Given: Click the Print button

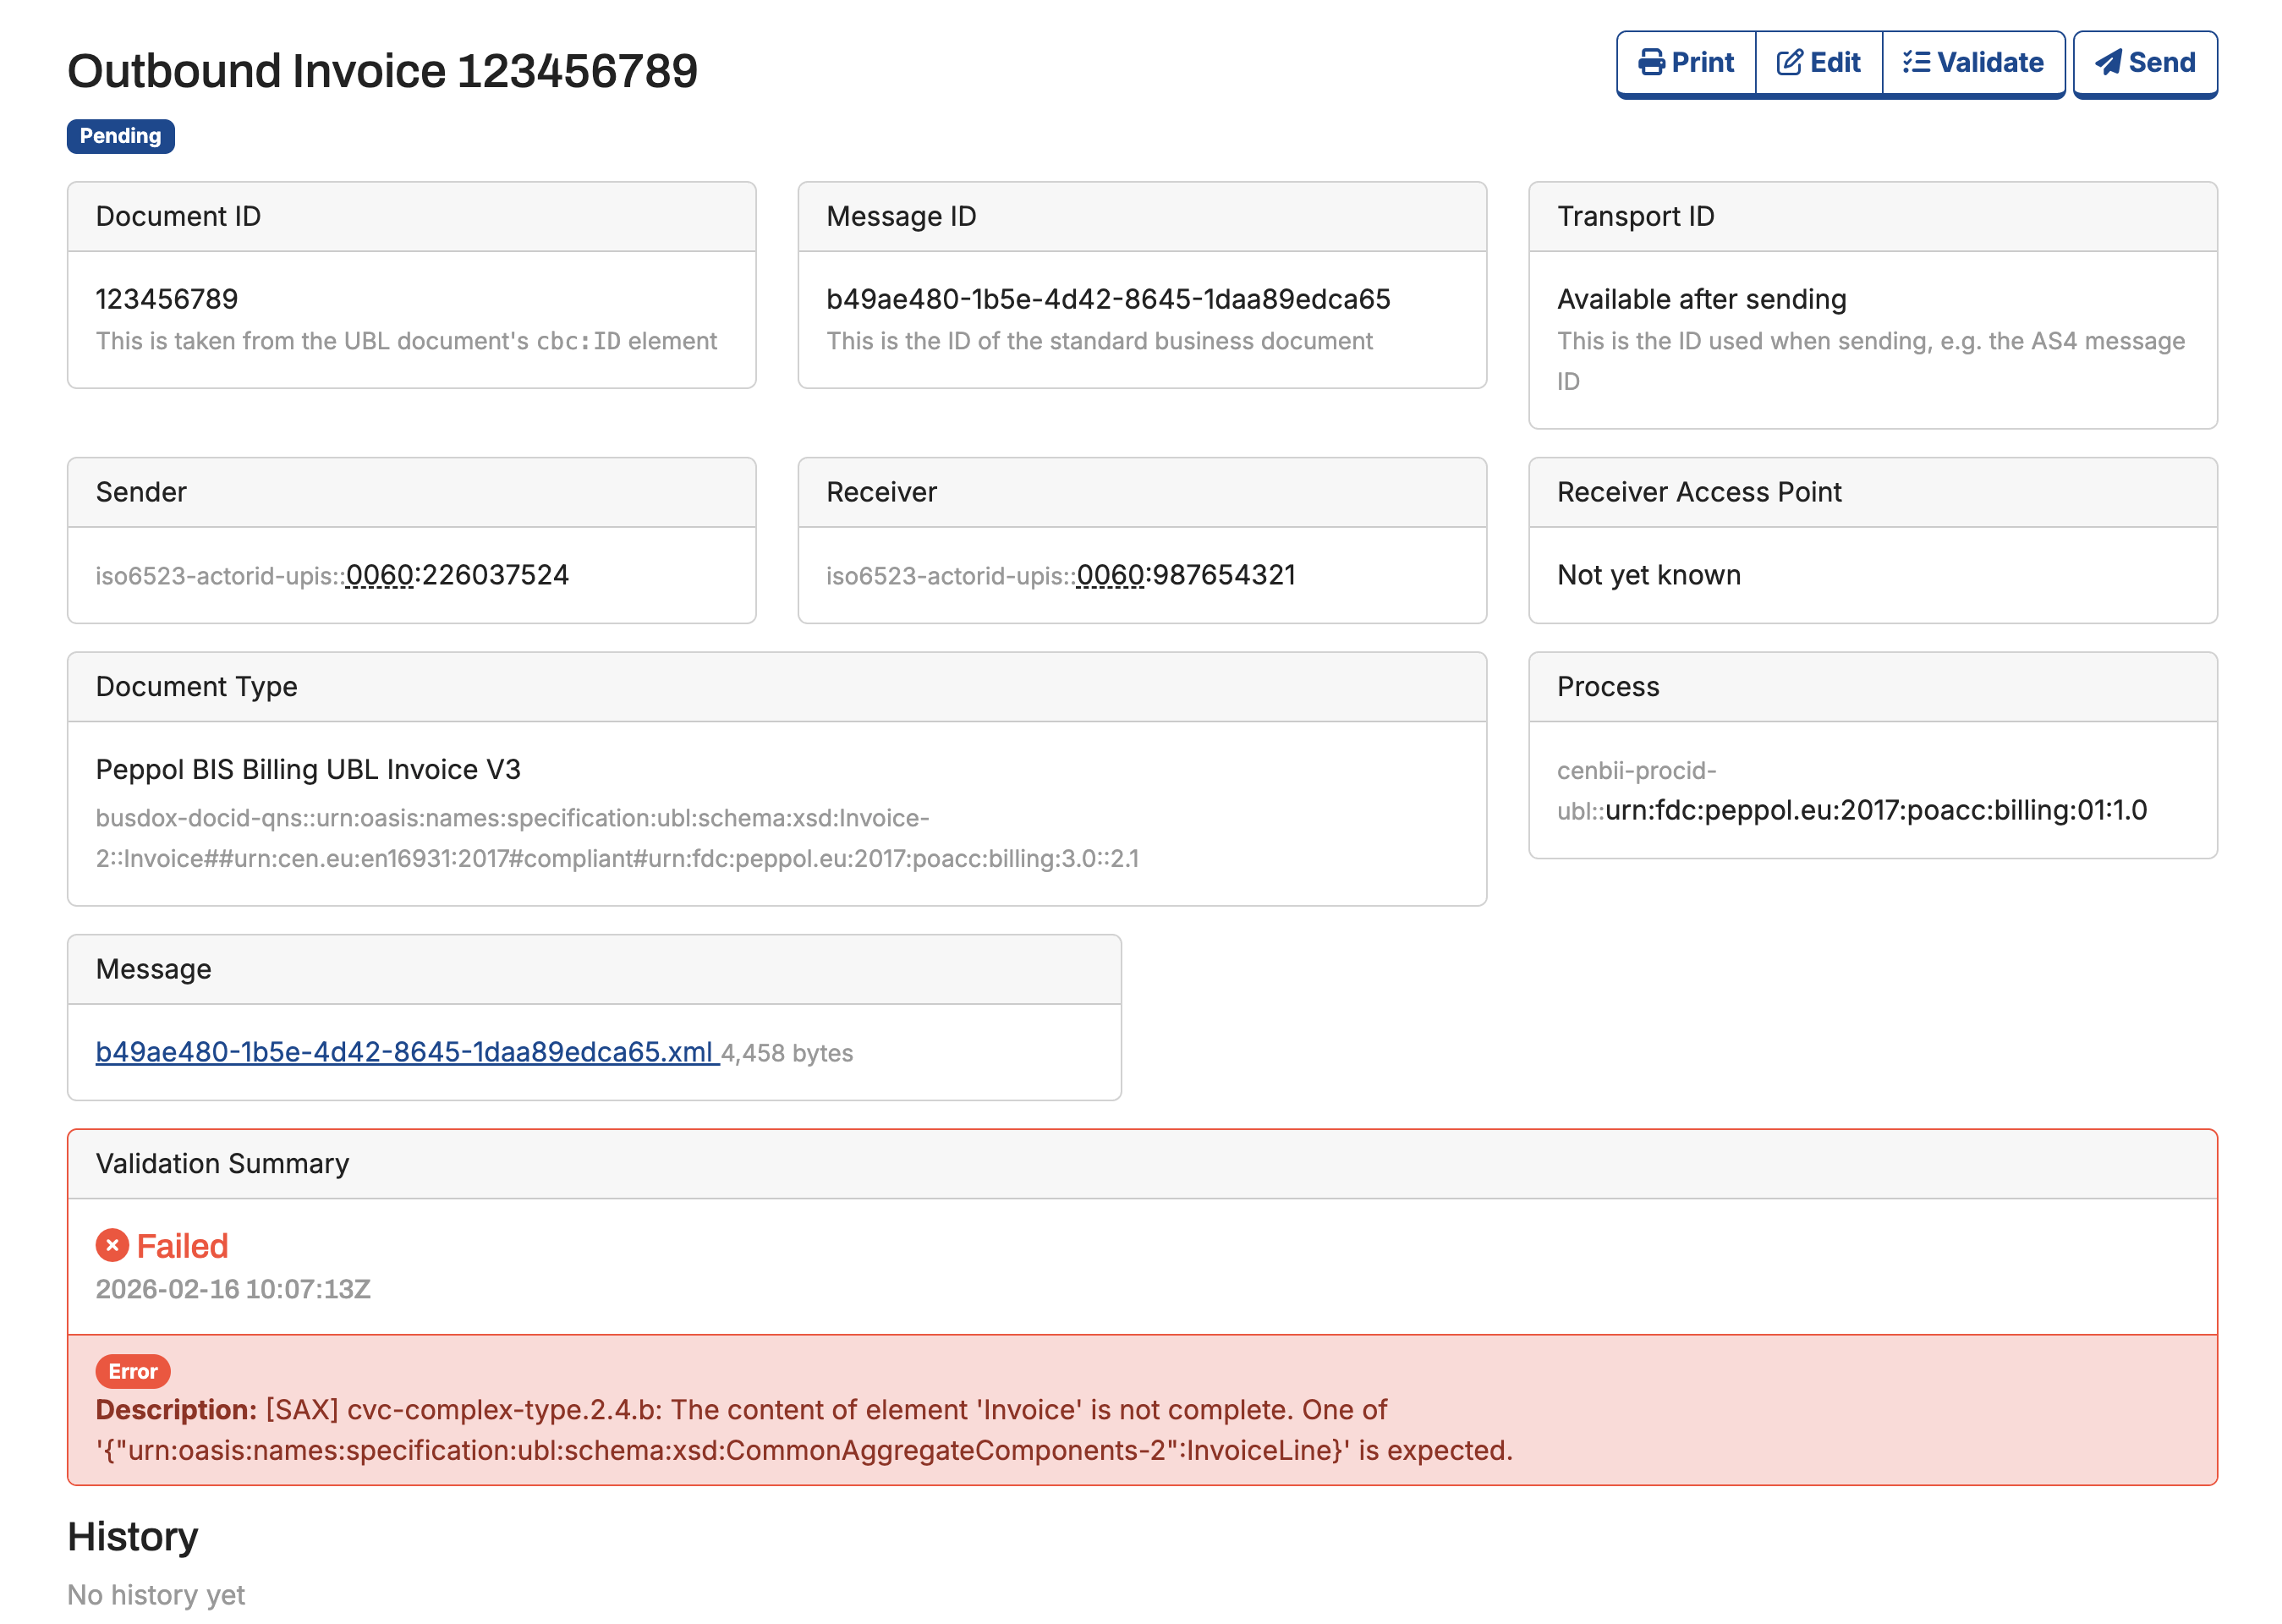Looking at the screenshot, I should pos(1685,63).
